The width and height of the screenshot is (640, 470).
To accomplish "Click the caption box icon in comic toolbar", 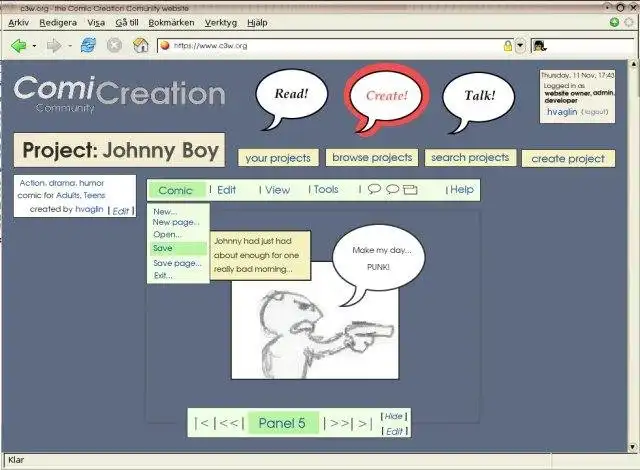I will pos(410,190).
